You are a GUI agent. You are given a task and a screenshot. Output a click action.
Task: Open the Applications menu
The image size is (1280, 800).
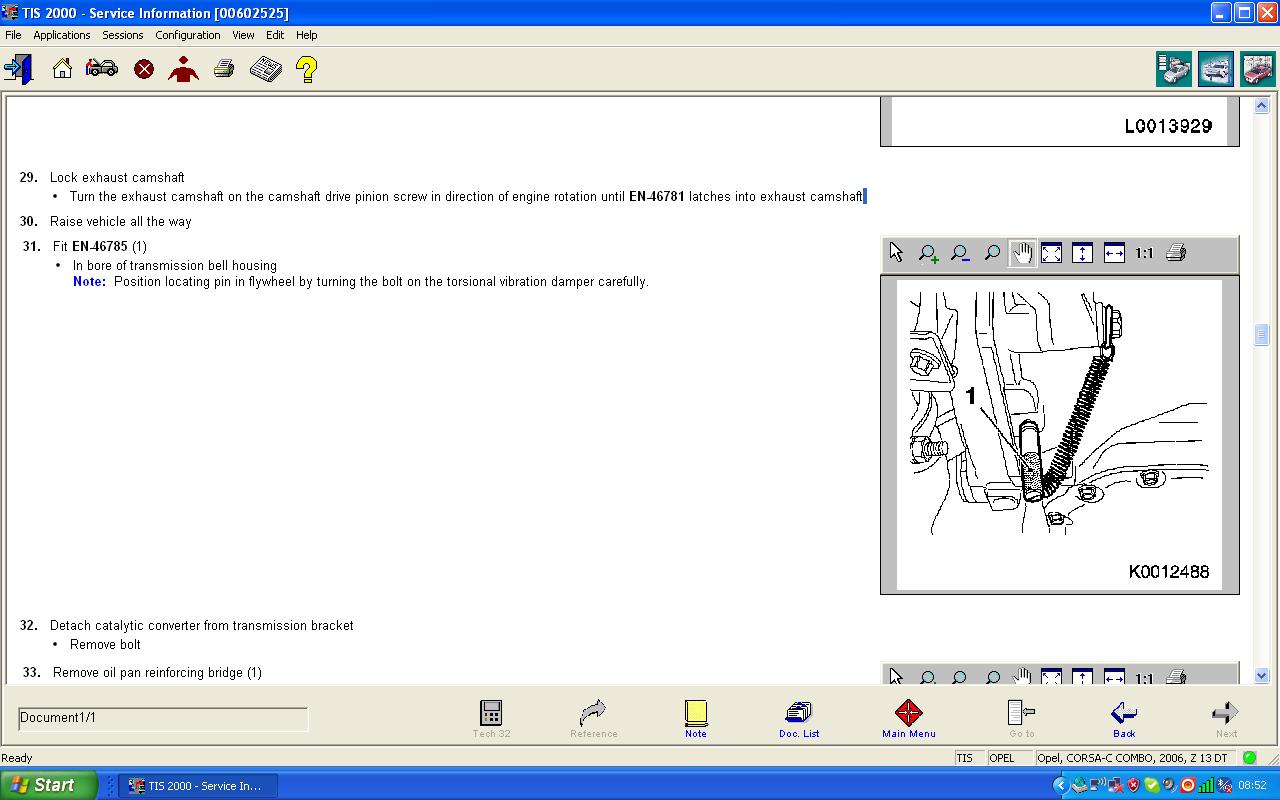point(61,35)
